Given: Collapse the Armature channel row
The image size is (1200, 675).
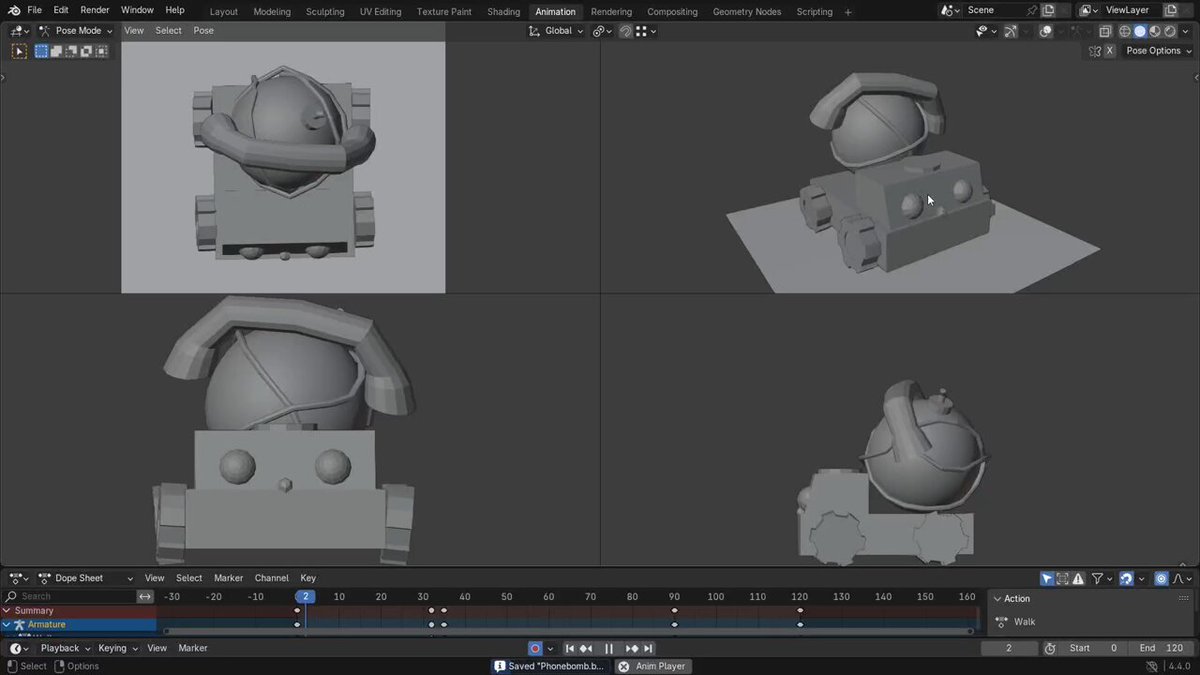Looking at the screenshot, I should click(x=8, y=625).
